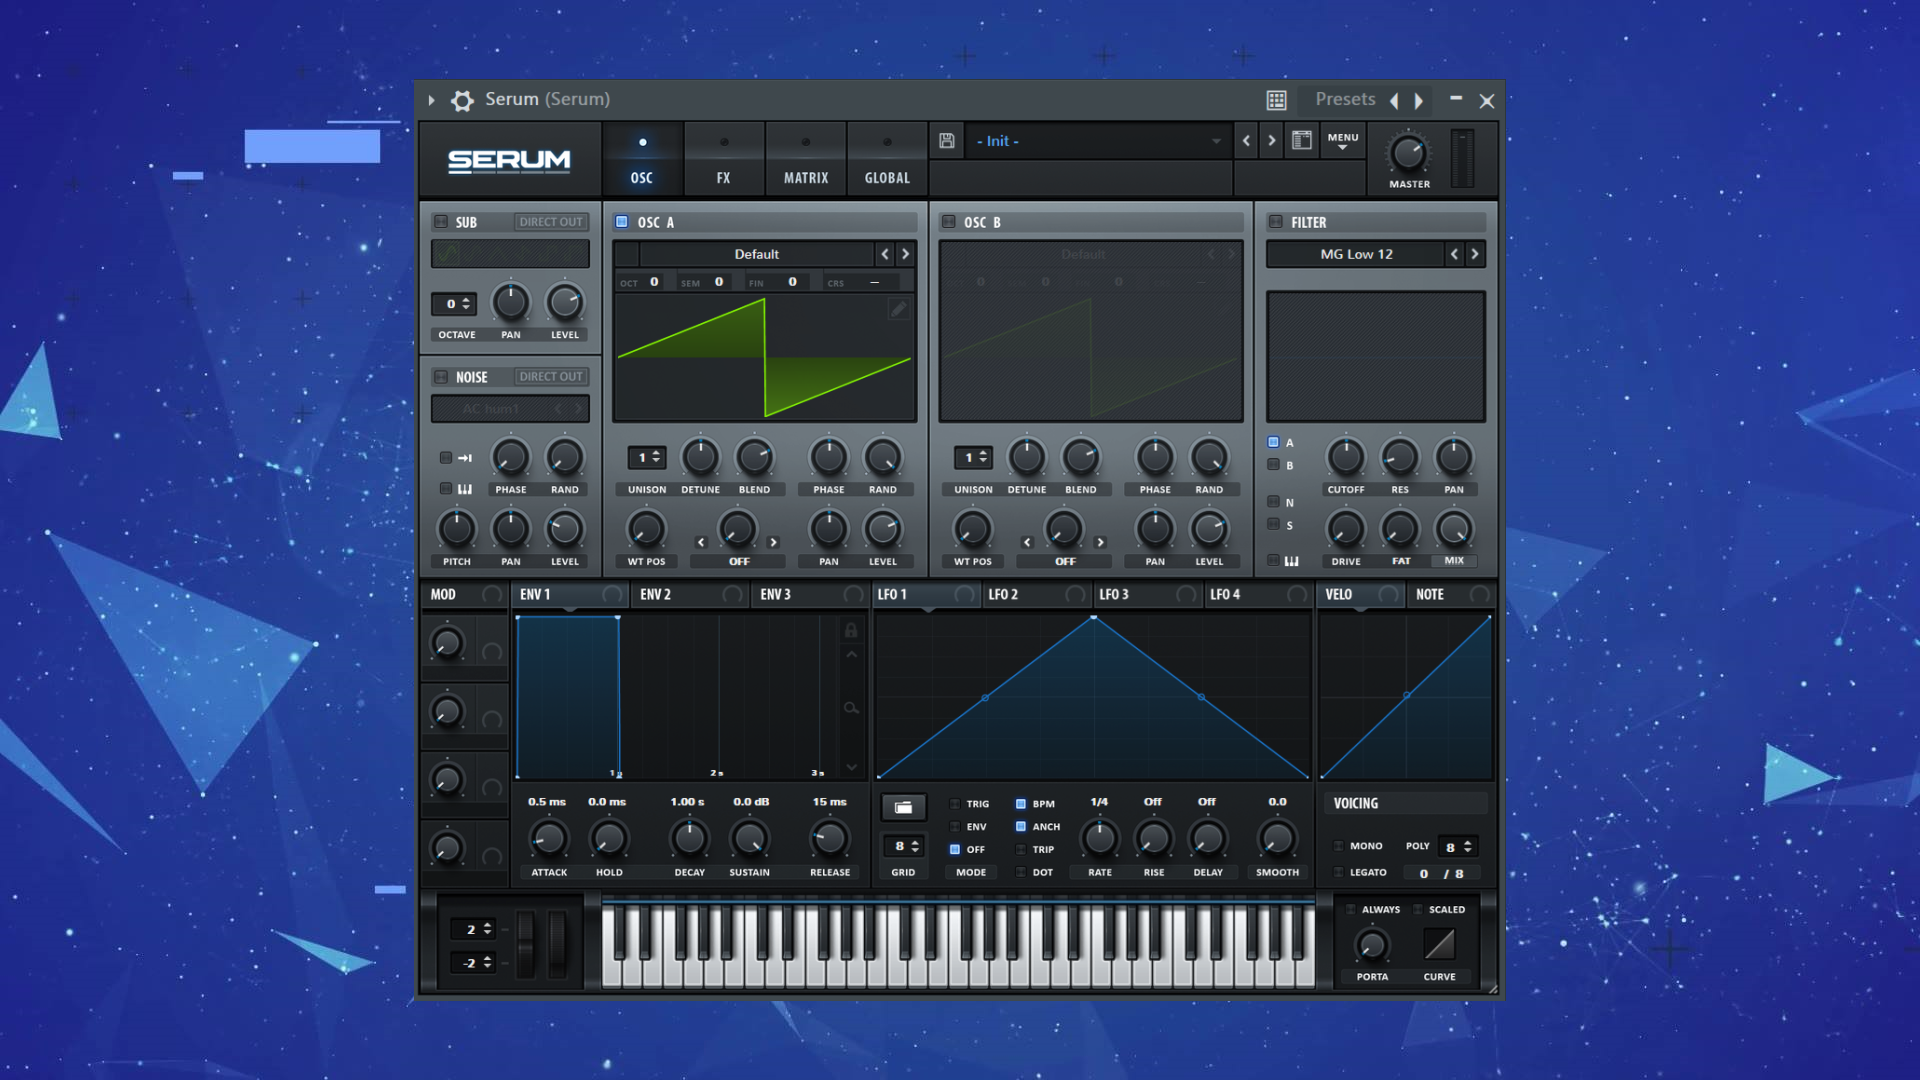Click the envelope zoom magnifier icon
This screenshot has width=1920, height=1080.
click(851, 708)
